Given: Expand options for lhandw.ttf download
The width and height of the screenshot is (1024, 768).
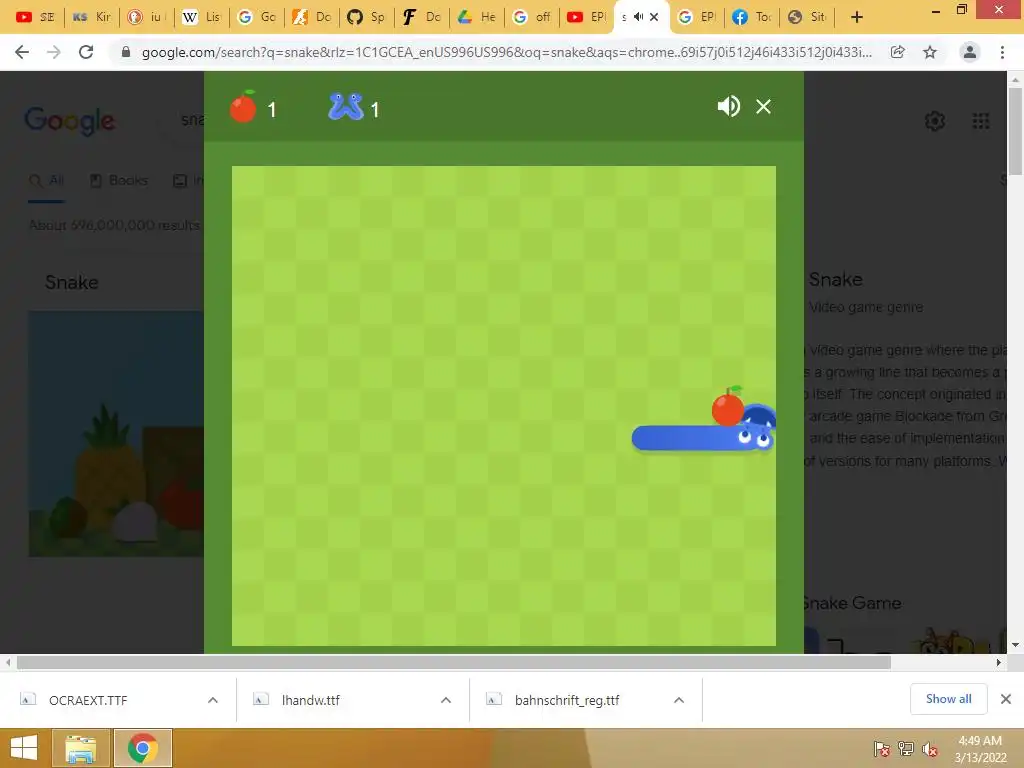Looking at the screenshot, I should tap(446, 700).
